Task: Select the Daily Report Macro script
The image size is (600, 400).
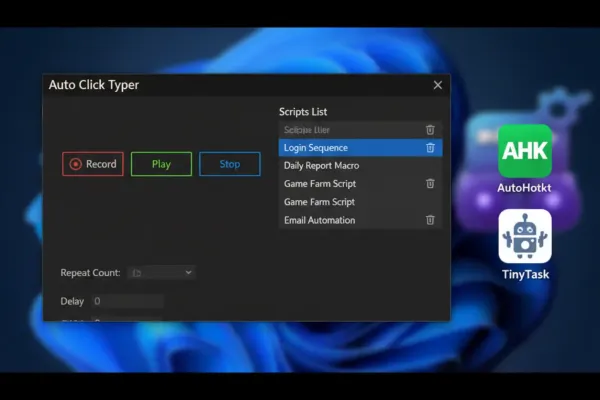Action: coord(360,166)
